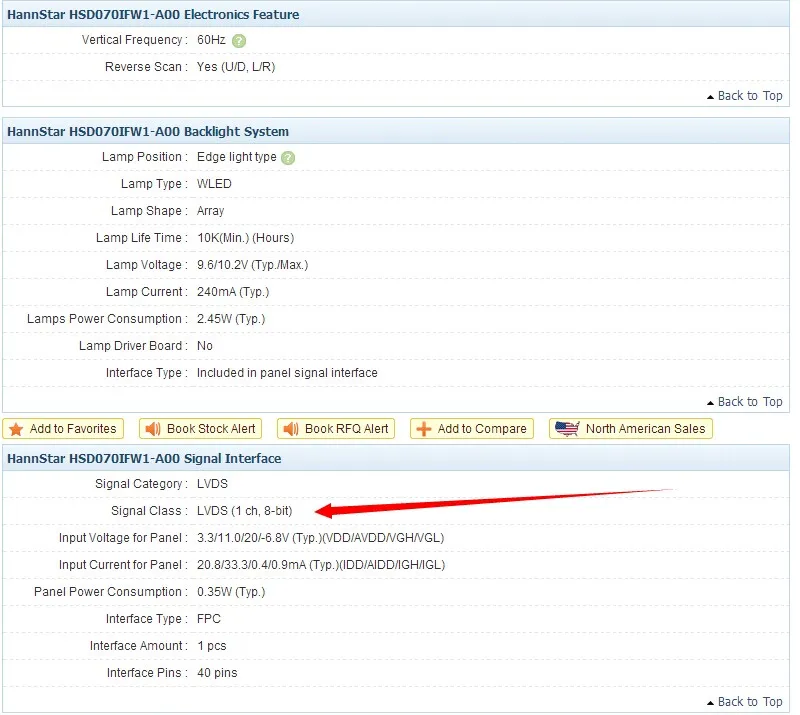
Task: Select 'Yes (U/D, L/R)' reverse scan value
Action: tap(236, 67)
